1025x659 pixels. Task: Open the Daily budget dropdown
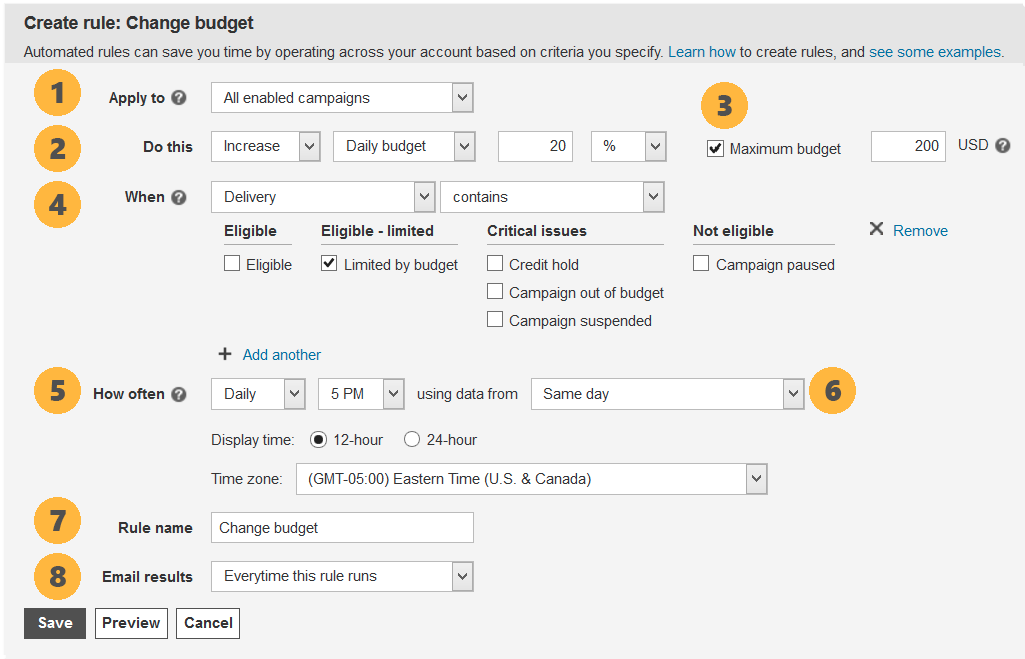(404, 146)
